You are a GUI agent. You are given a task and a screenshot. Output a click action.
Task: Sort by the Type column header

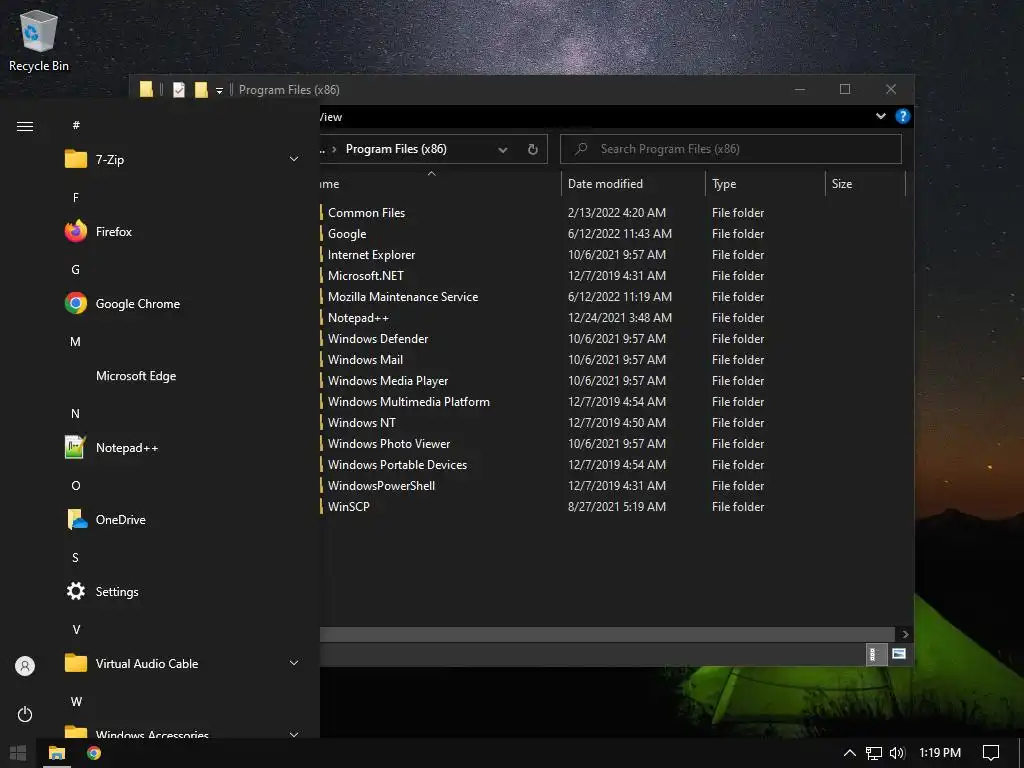click(765, 184)
